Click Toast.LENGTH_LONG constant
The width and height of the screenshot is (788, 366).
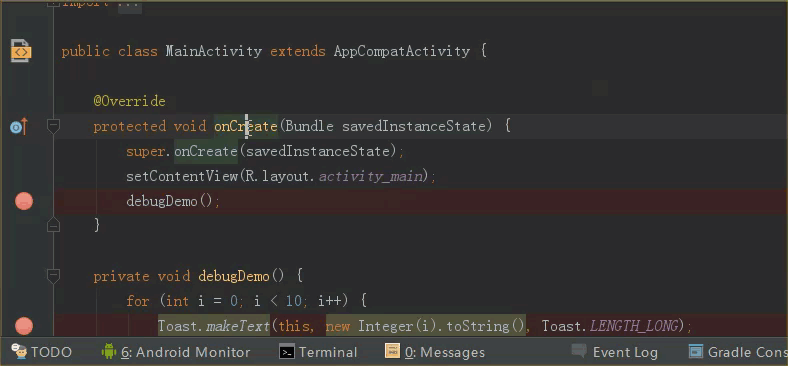633,326
